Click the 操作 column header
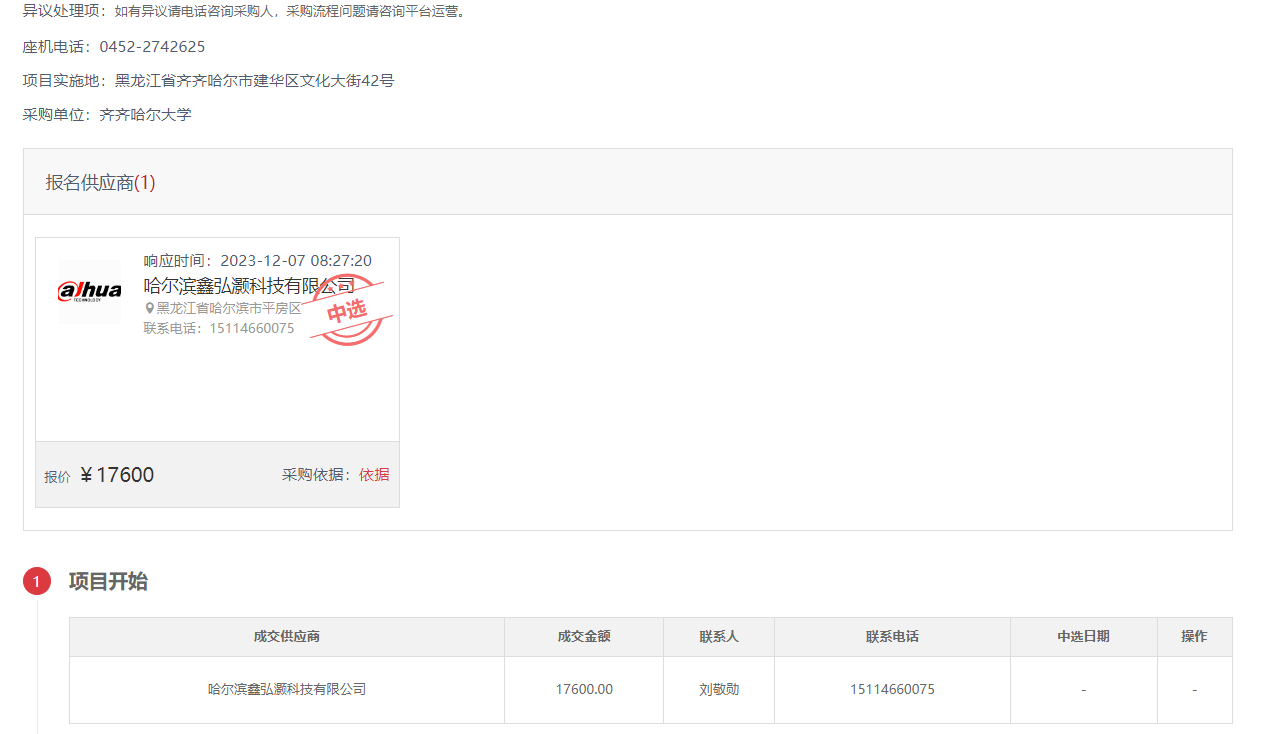Screen dimensions: 1288x734 point(1194,637)
